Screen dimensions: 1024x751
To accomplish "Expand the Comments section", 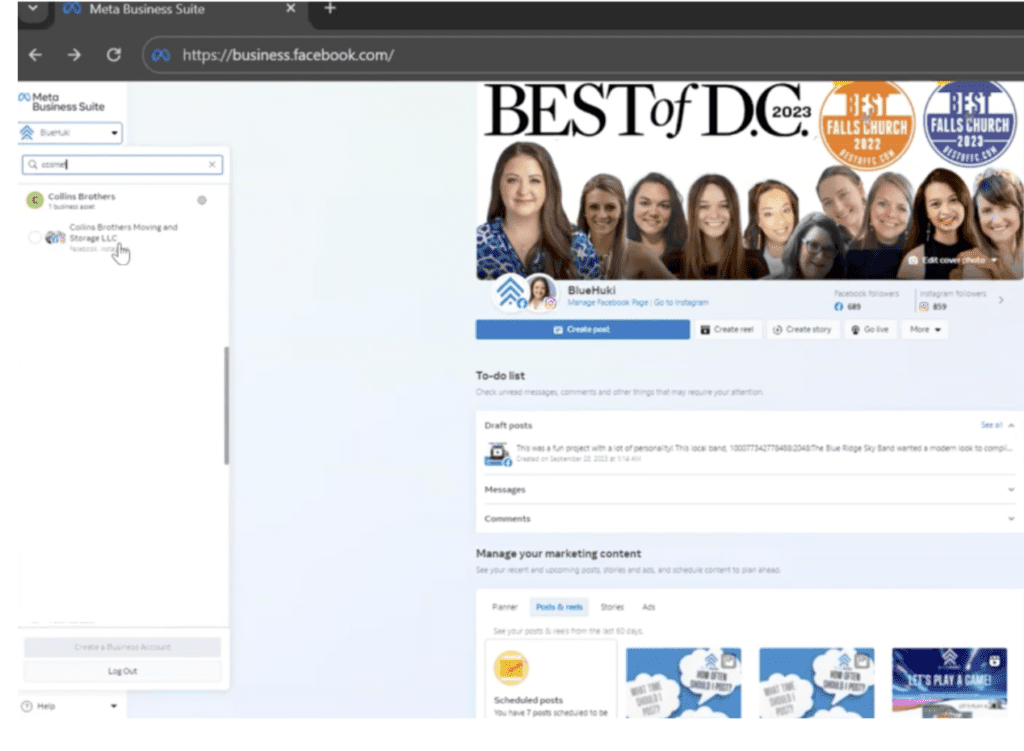I will 1011,519.
